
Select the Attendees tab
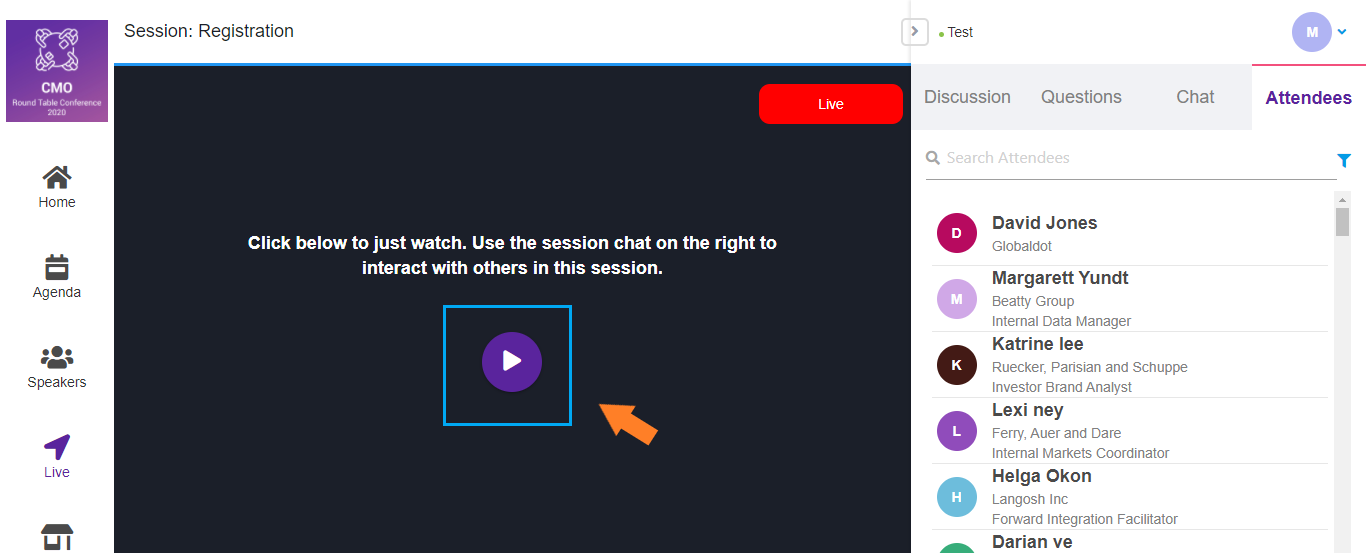pyautogui.click(x=1309, y=98)
